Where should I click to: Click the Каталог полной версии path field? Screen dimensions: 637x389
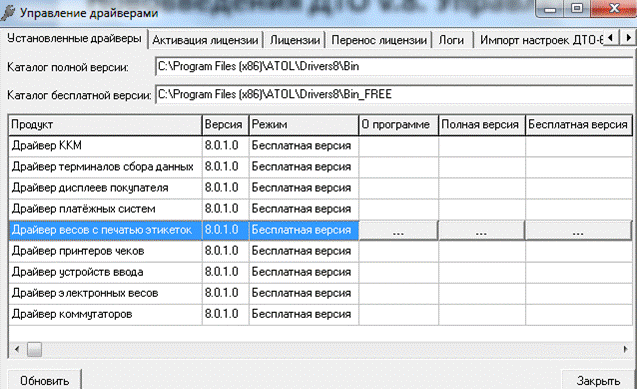coord(394,66)
